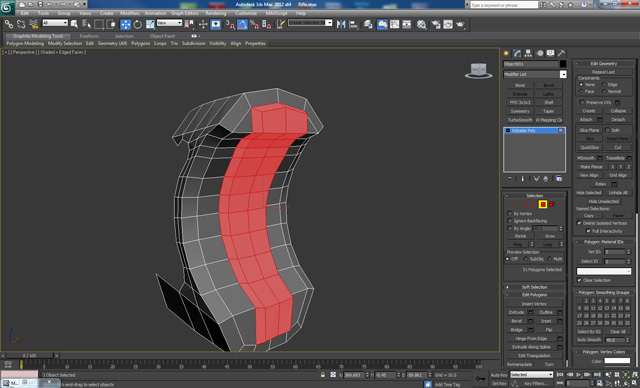Select Edge sub-object level icon
Image resolution: width=640 pixels, height=388 pixels.
click(x=525, y=204)
